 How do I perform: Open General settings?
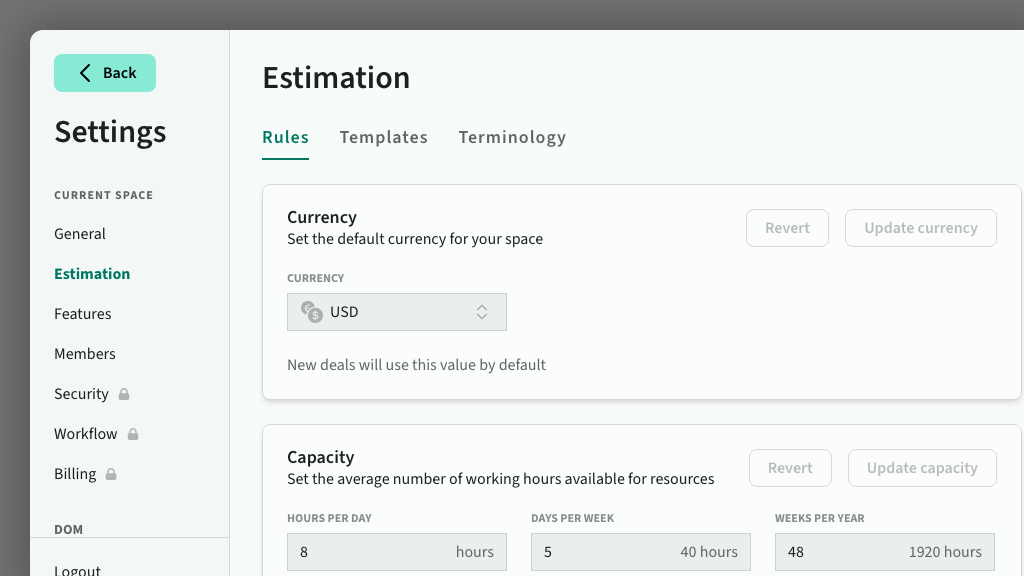pos(80,234)
